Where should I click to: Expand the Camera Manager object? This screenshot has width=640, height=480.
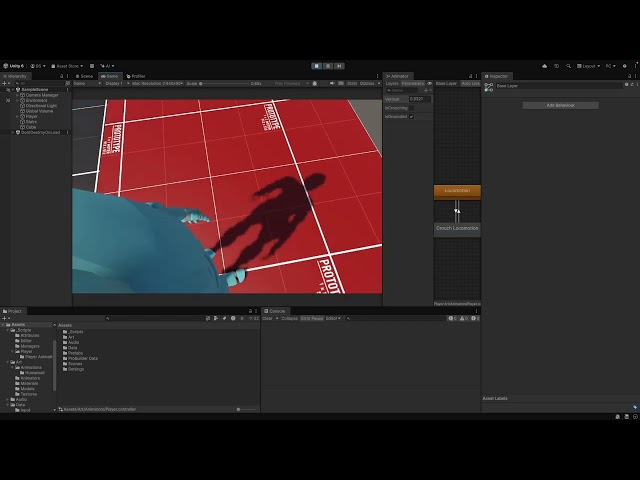[x=17, y=95]
